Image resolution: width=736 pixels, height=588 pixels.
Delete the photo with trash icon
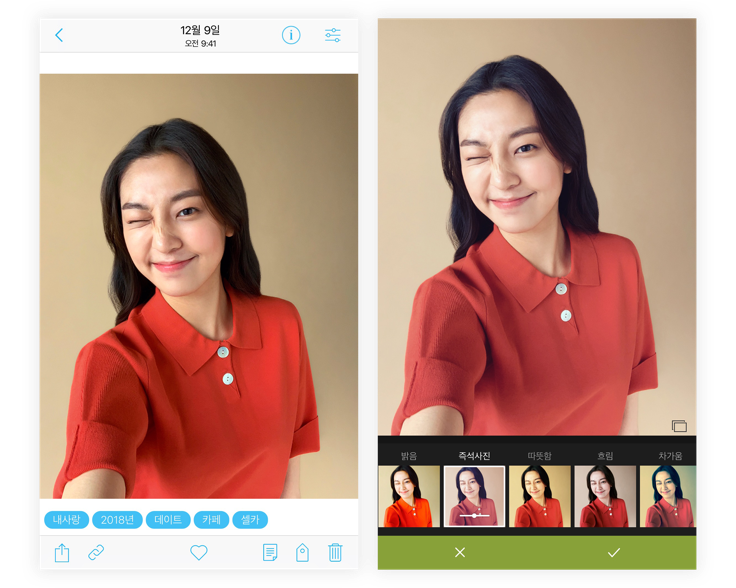tap(335, 553)
